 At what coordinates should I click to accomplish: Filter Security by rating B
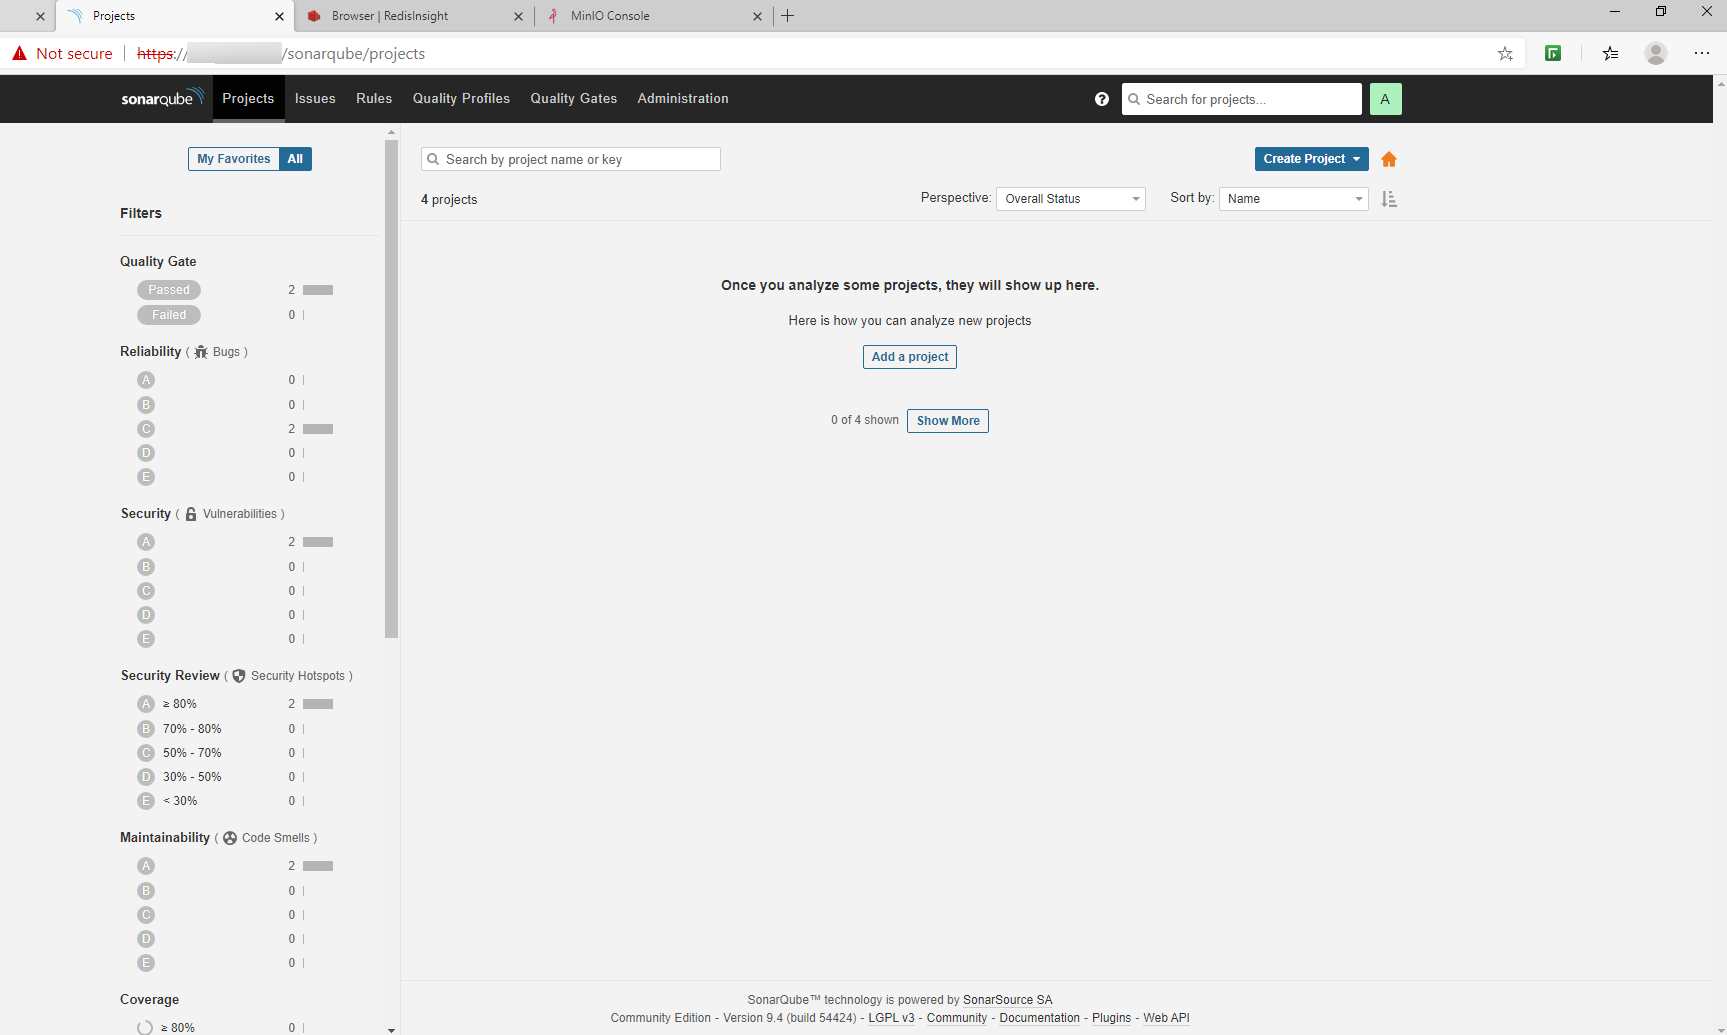click(146, 567)
